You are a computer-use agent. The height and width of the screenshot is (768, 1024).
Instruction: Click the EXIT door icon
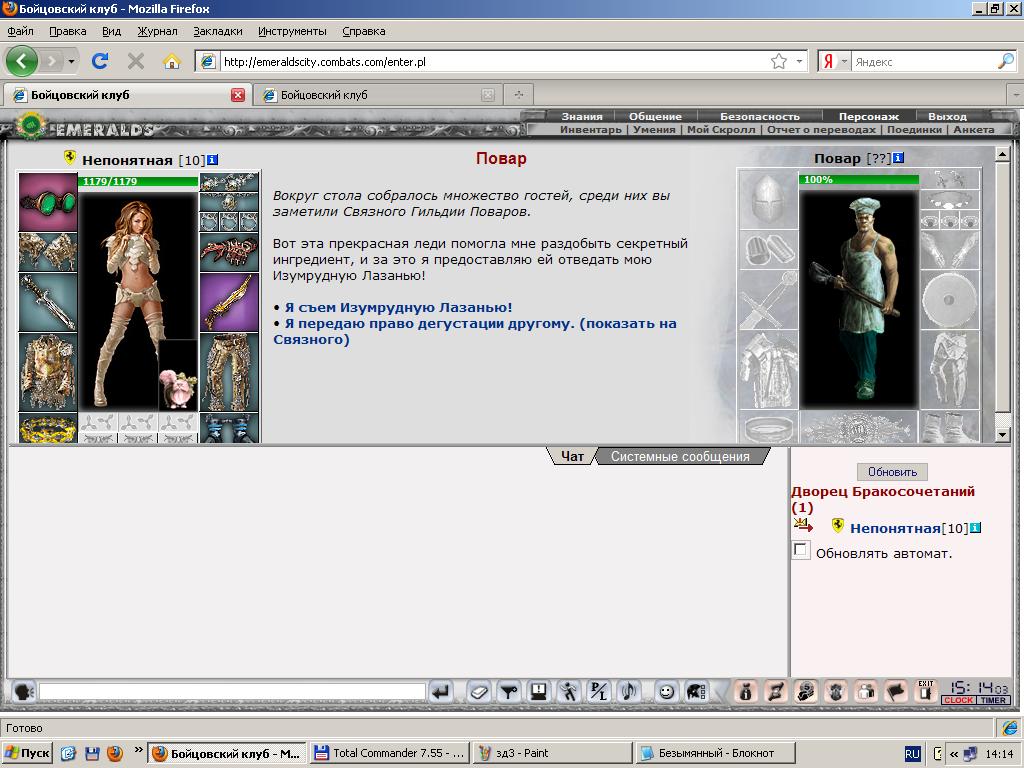point(925,691)
